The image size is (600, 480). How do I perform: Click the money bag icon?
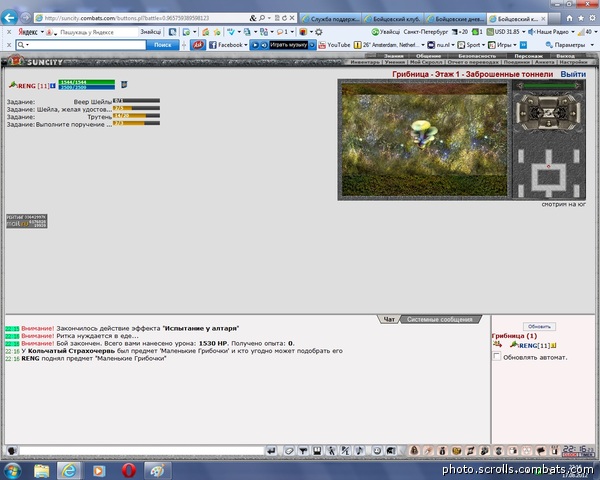[442, 451]
